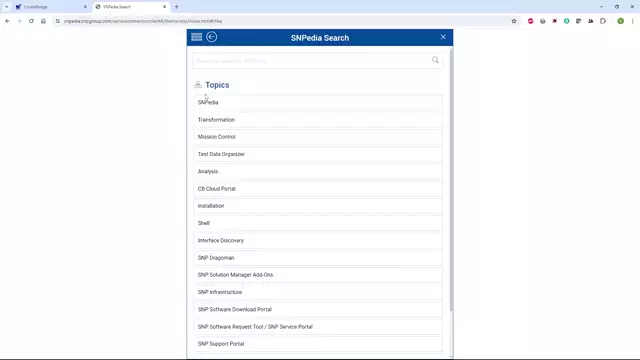Open SNP Software Request Tool topic

[318, 327]
